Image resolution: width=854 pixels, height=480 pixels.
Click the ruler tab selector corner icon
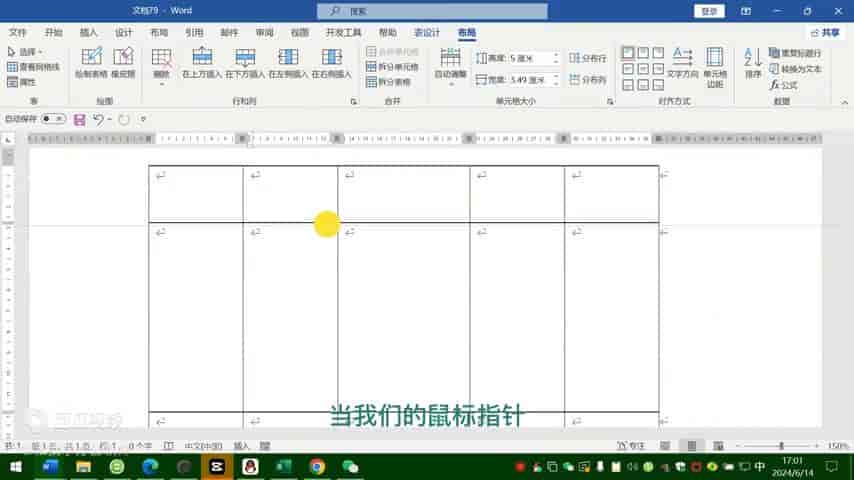point(8,140)
